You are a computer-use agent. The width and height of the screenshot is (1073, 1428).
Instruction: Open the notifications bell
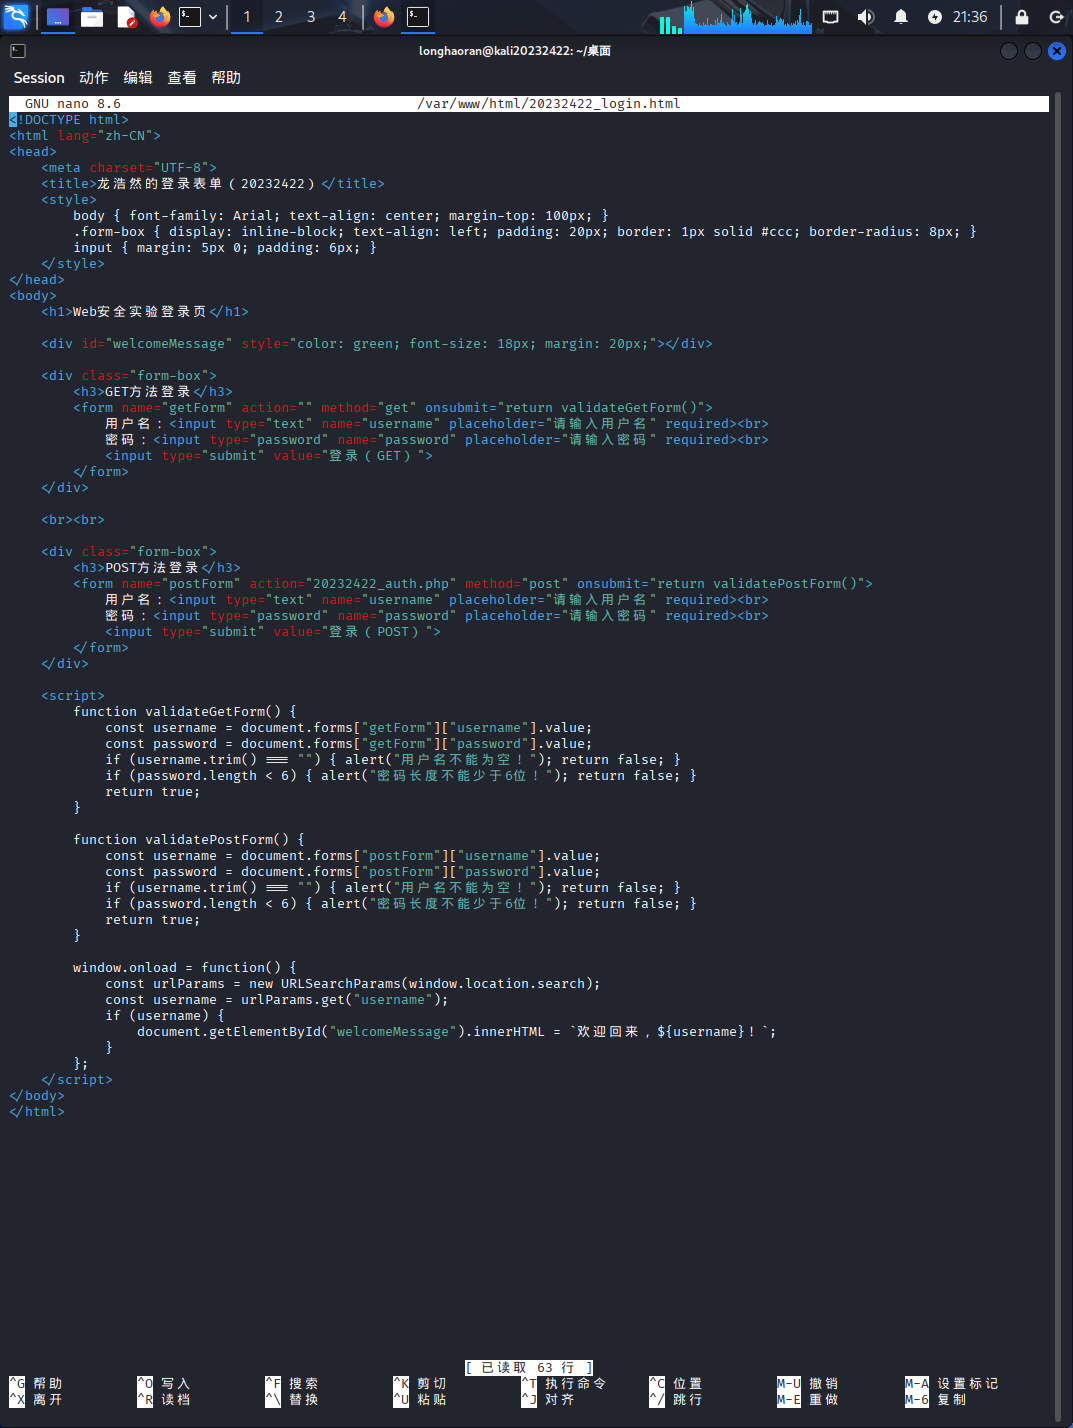click(x=900, y=17)
